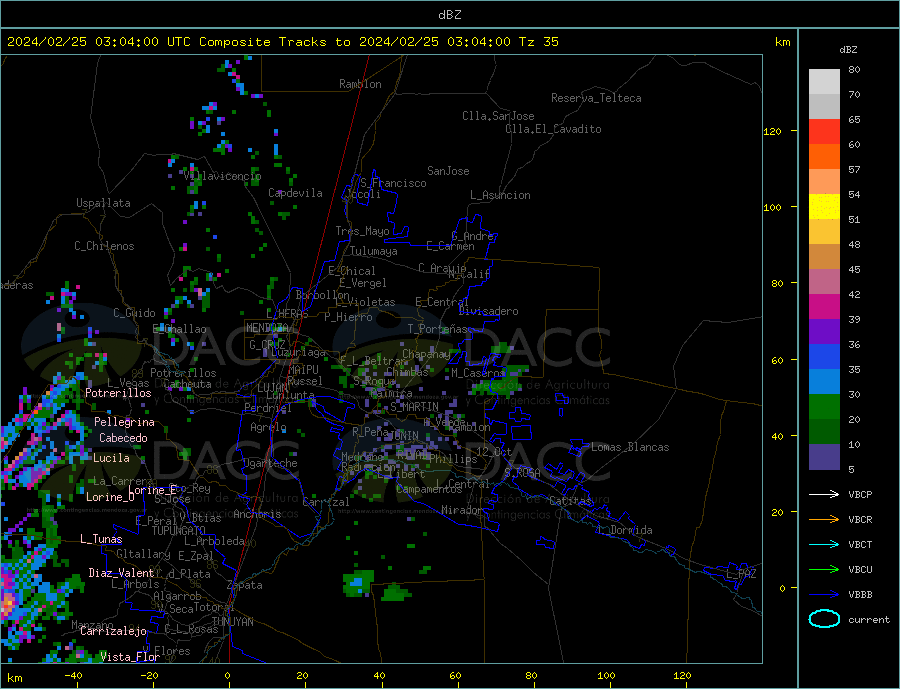The image size is (900, 689).
Task: Click the Reserva_Telteca label
Action: point(596,98)
